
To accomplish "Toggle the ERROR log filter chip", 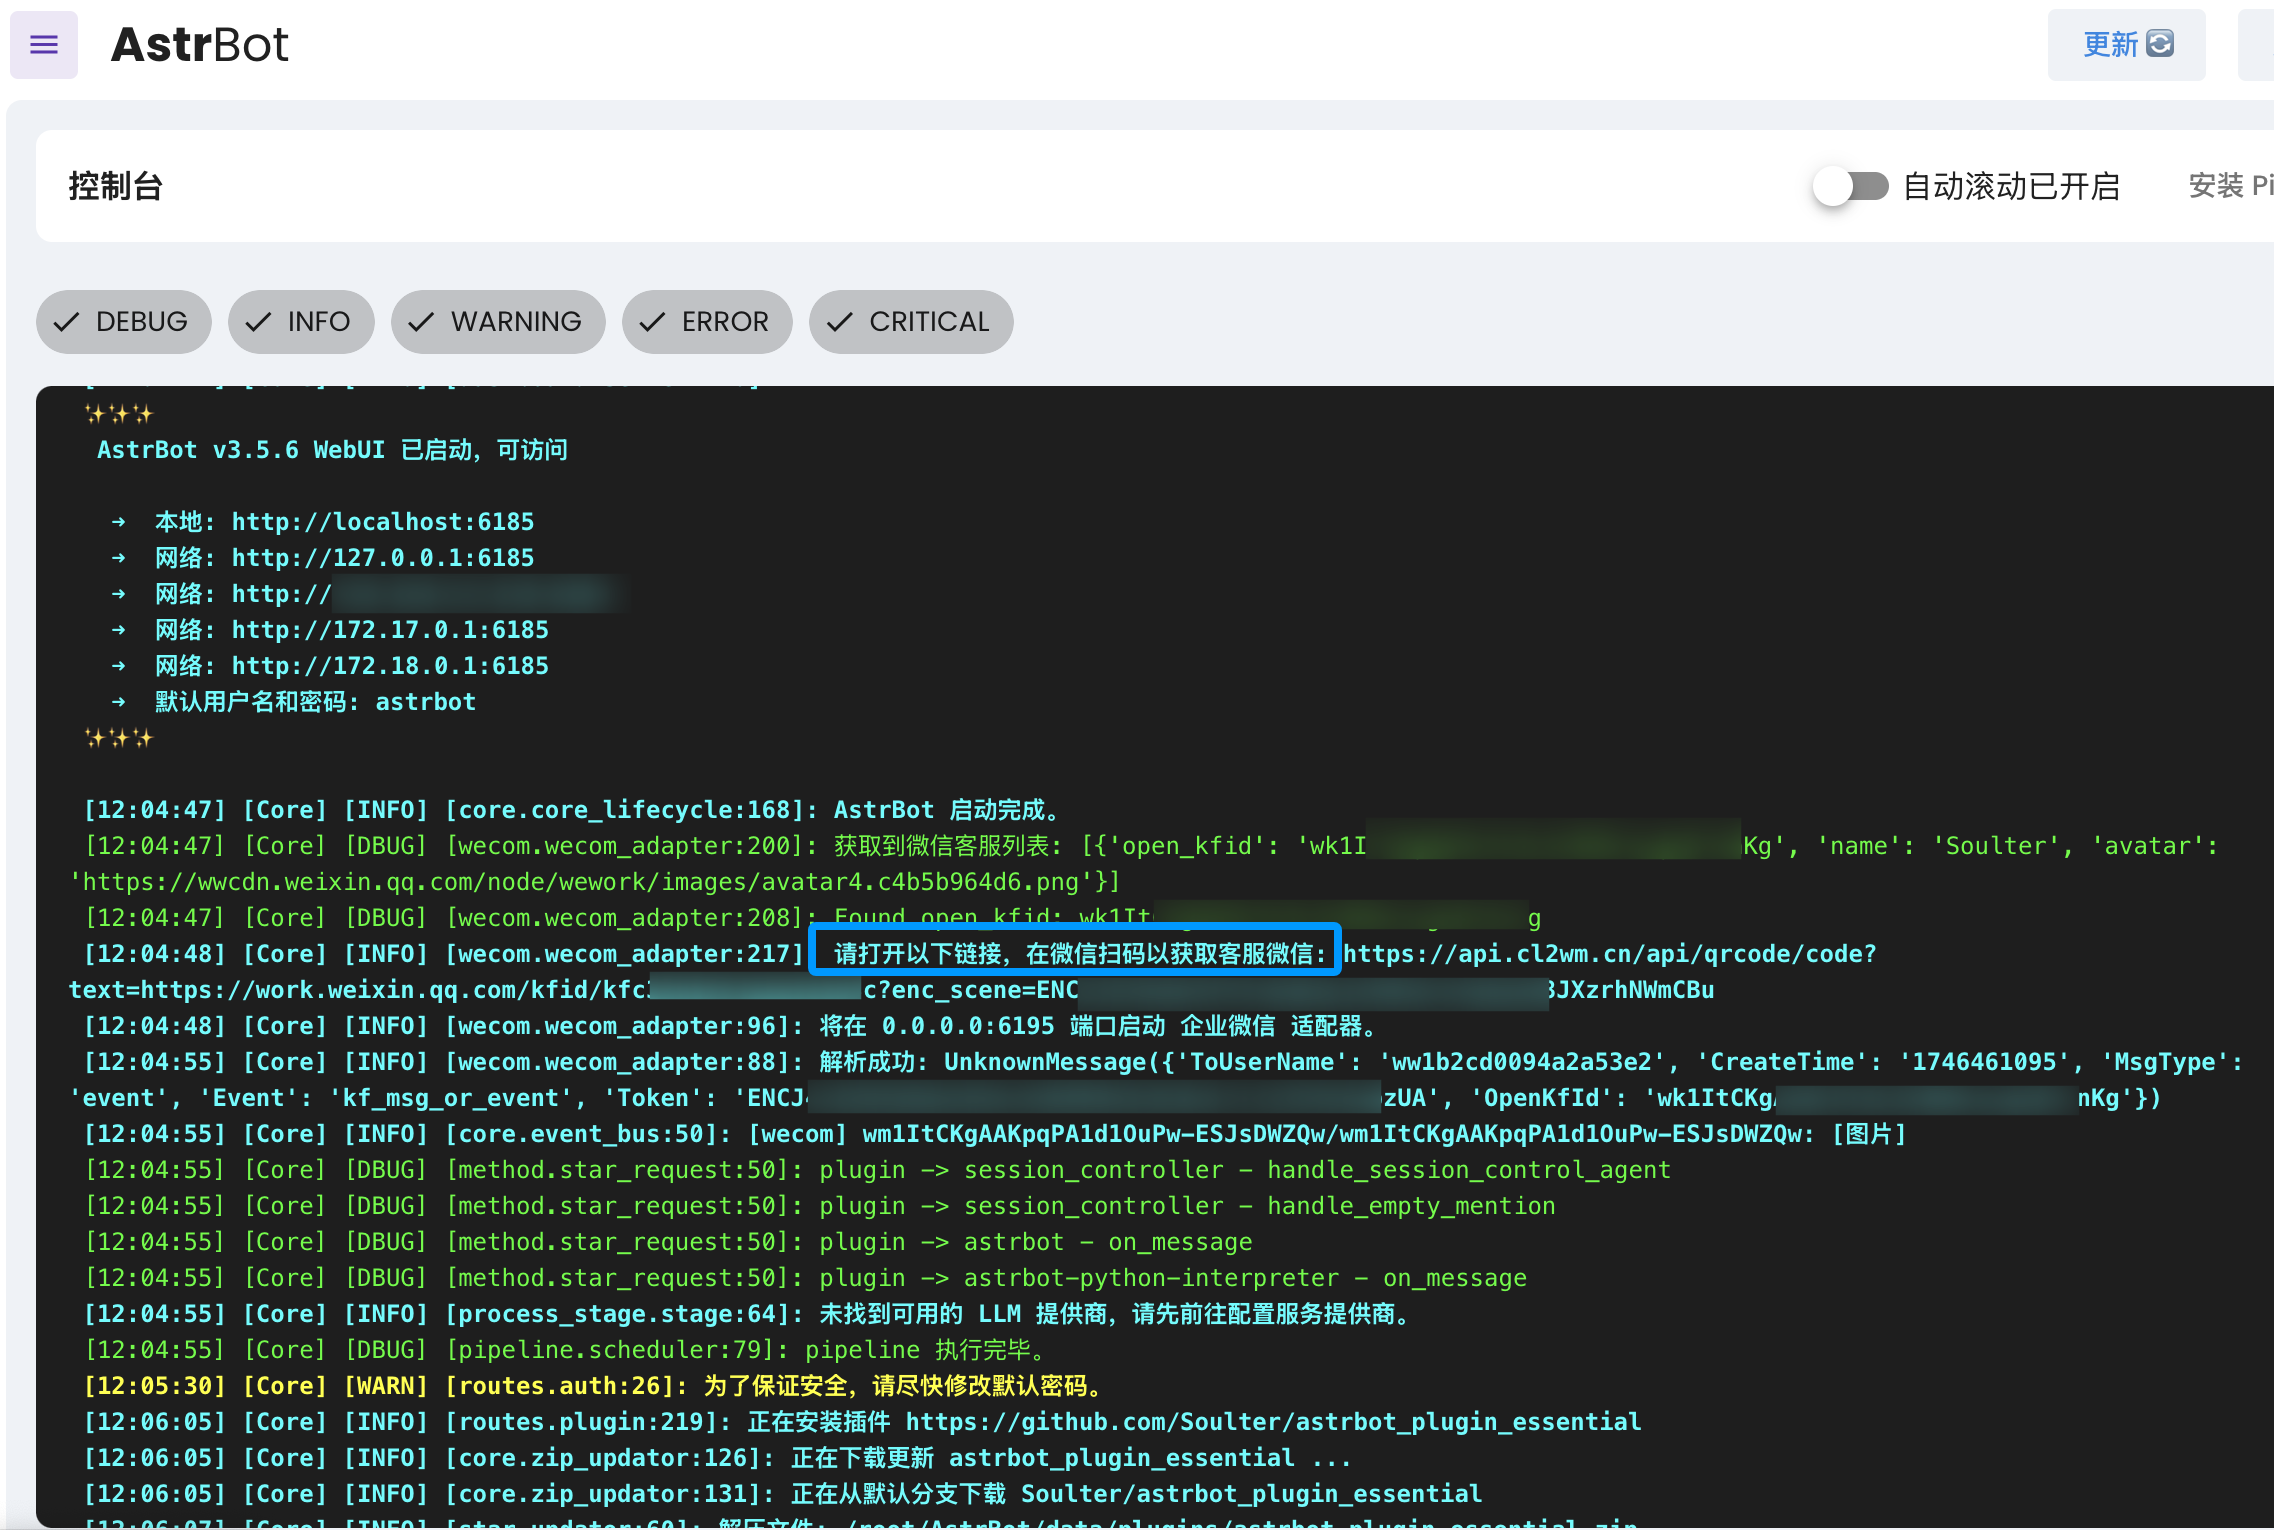I will 724,322.
